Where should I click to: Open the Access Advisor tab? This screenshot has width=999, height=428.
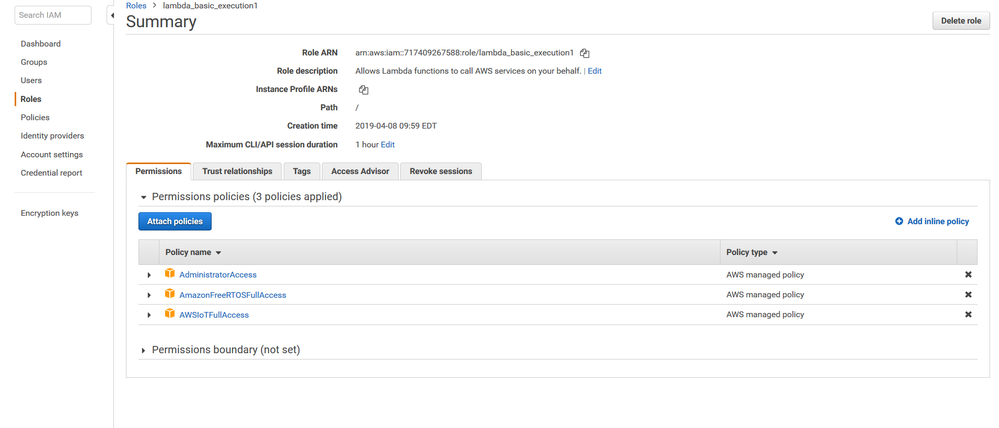[360, 171]
